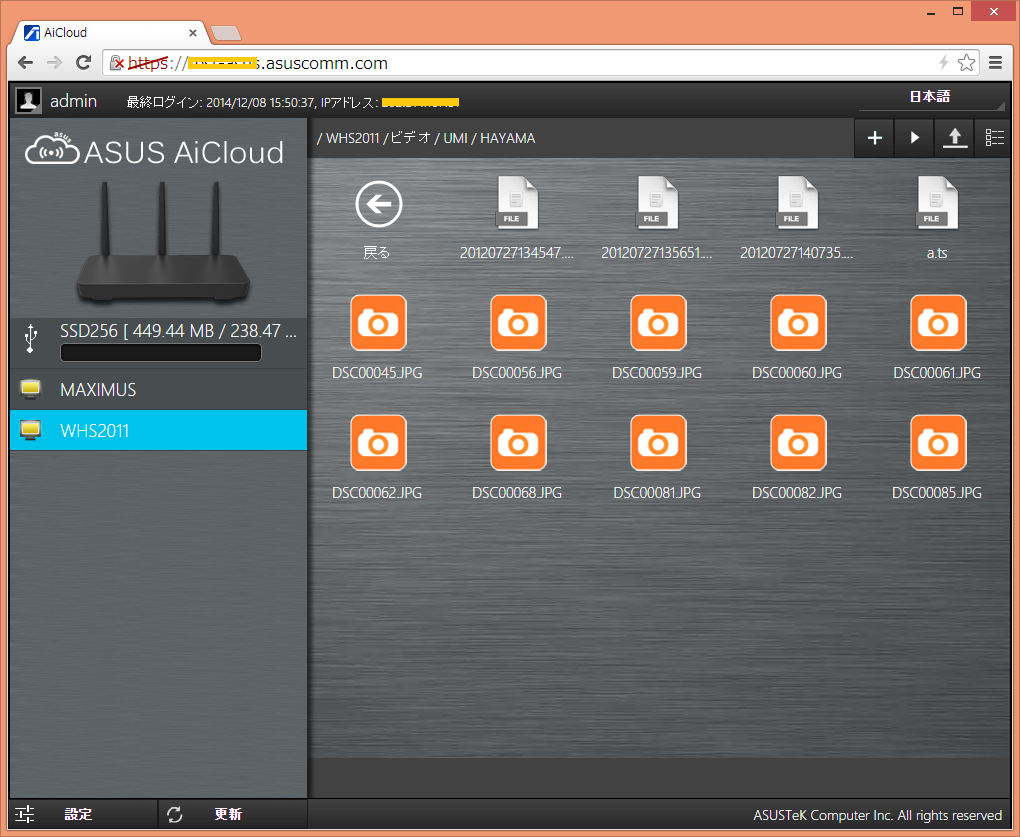Image resolution: width=1020 pixels, height=837 pixels.
Task: Select the WHS2011 network computer
Action: tap(159, 430)
